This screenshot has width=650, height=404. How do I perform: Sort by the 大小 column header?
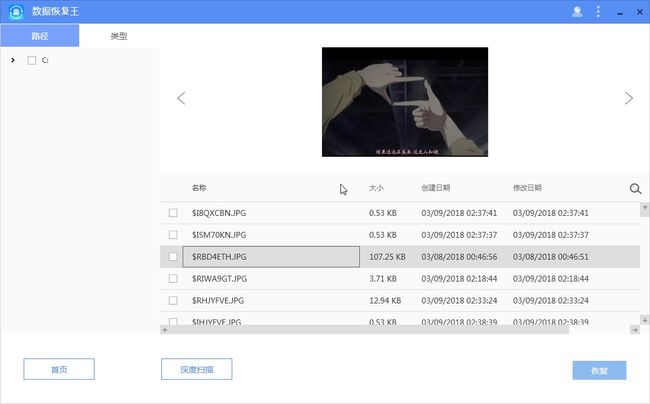click(376, 188)
